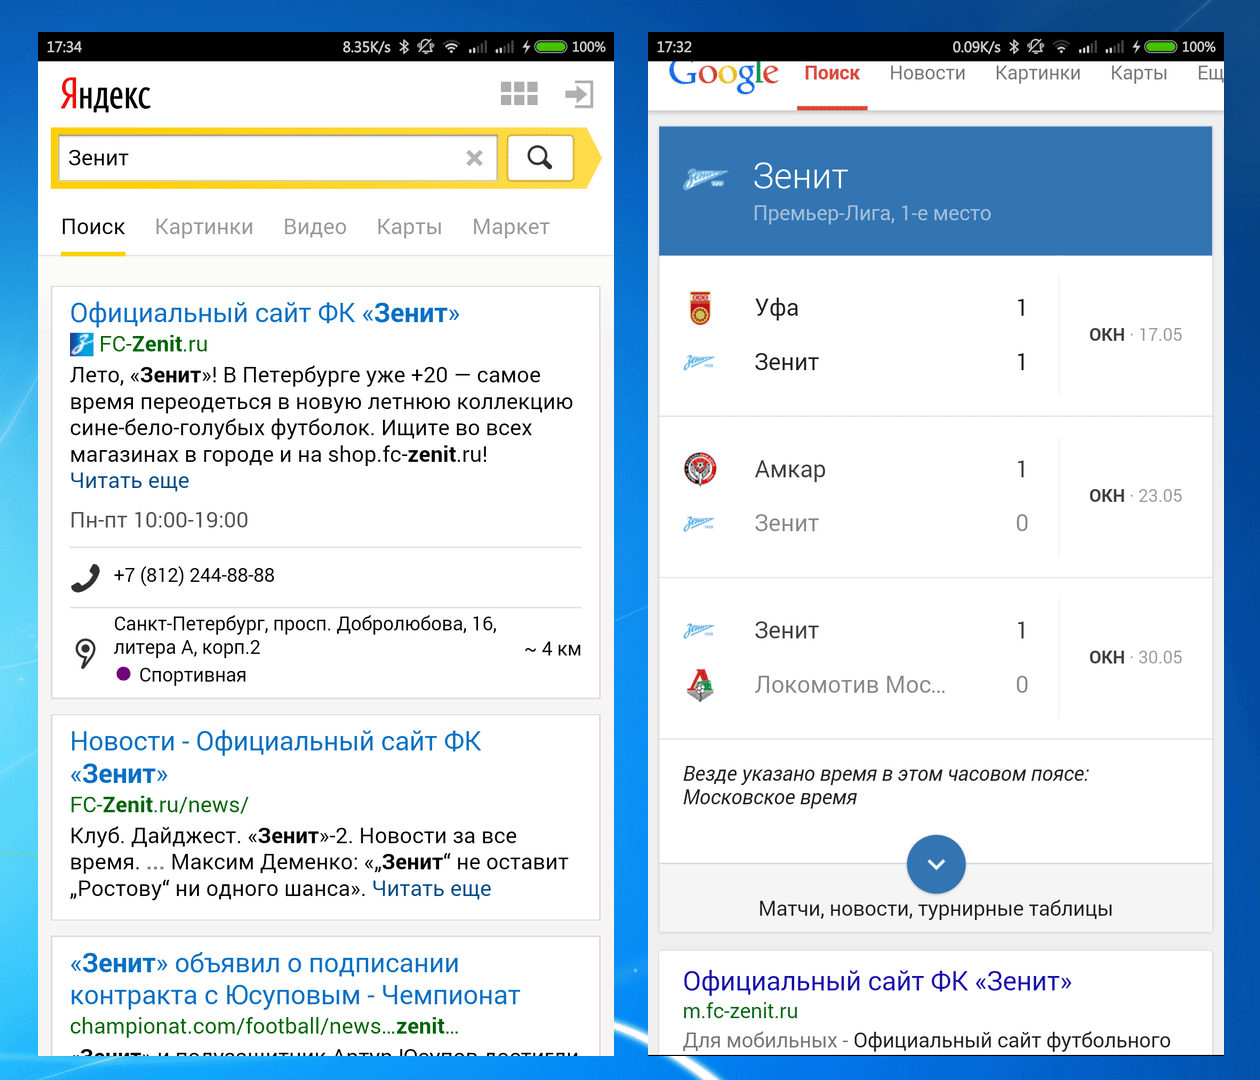Click Bluetooth icon in left phone status bar
This screenshot has height=1080, width=1260.
[x=404, y=46]
